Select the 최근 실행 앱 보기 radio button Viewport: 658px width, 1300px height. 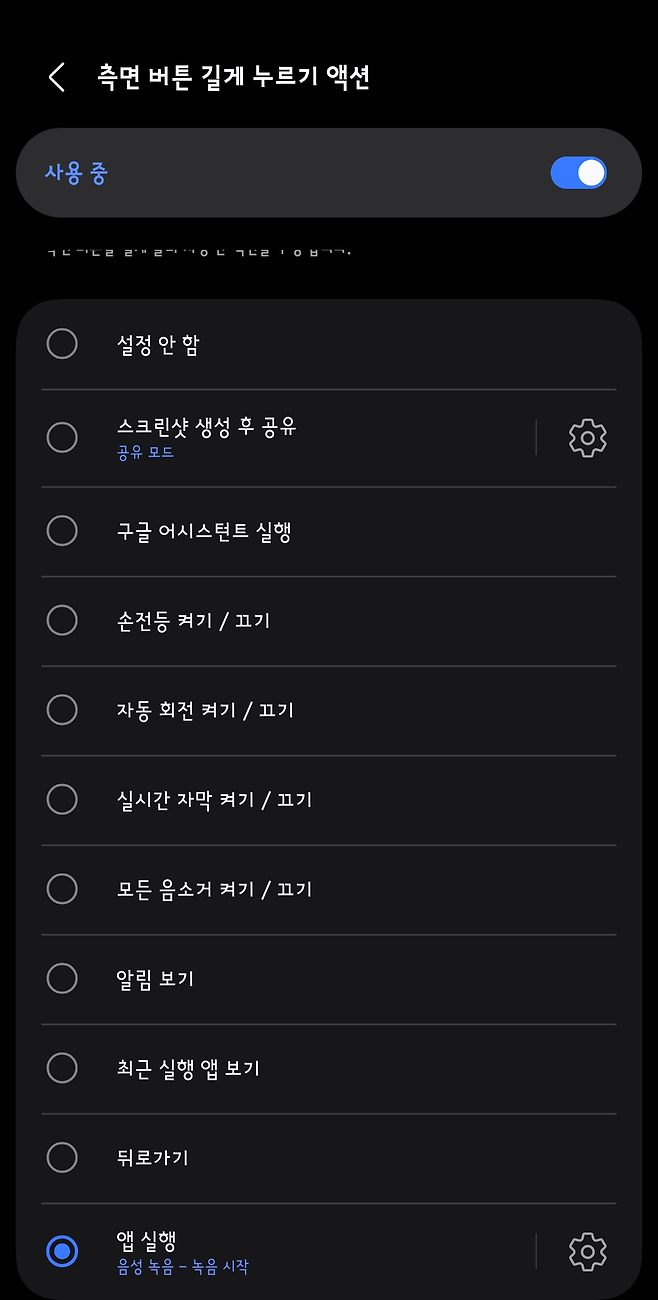(x=62, y=1068)
